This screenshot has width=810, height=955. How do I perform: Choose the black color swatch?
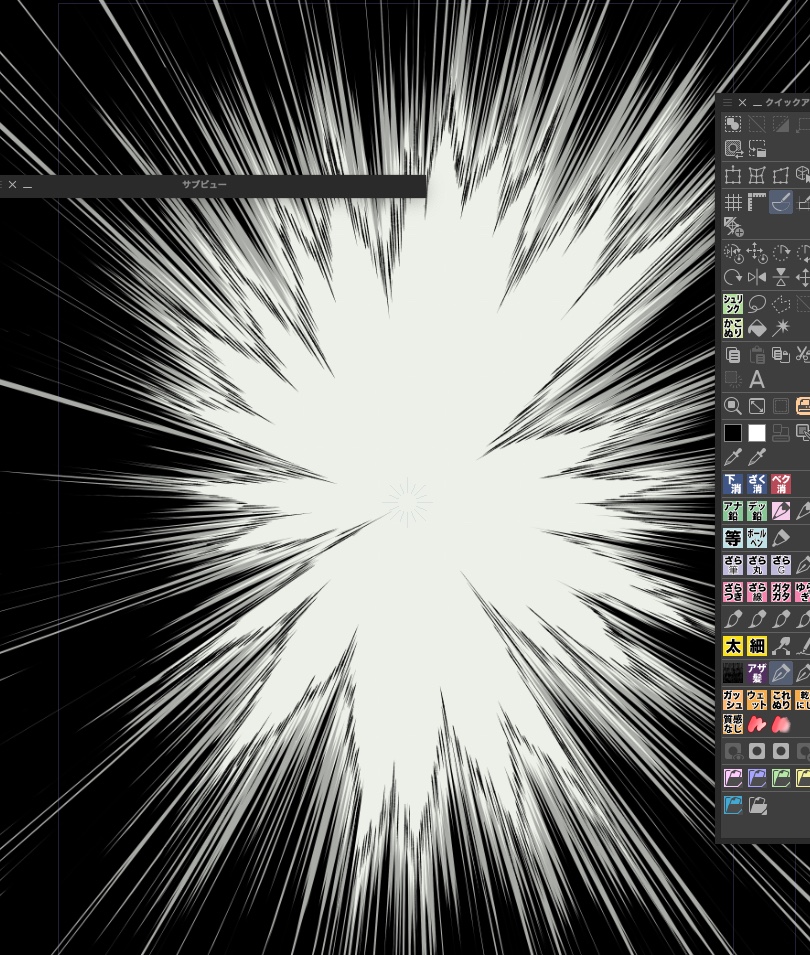click(733, 433)
